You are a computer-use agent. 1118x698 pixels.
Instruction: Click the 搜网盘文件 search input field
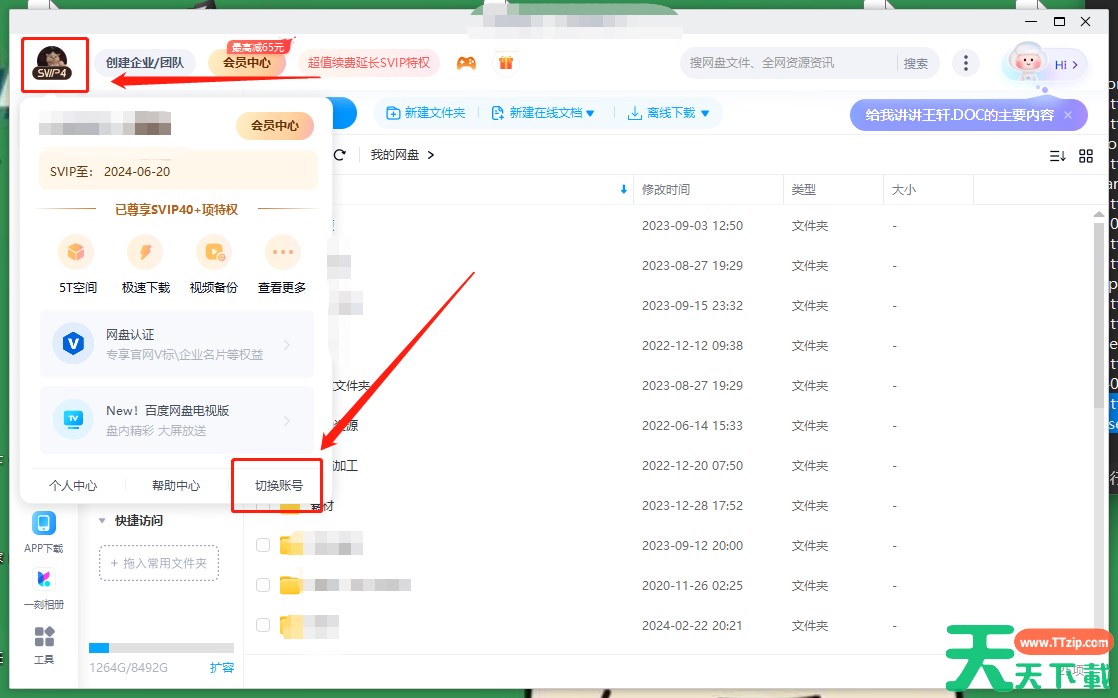790,63
